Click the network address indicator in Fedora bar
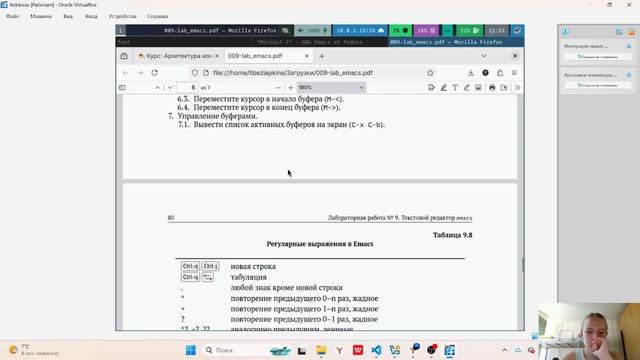This screenshot has width=640, height=360. tap(360, 31)
